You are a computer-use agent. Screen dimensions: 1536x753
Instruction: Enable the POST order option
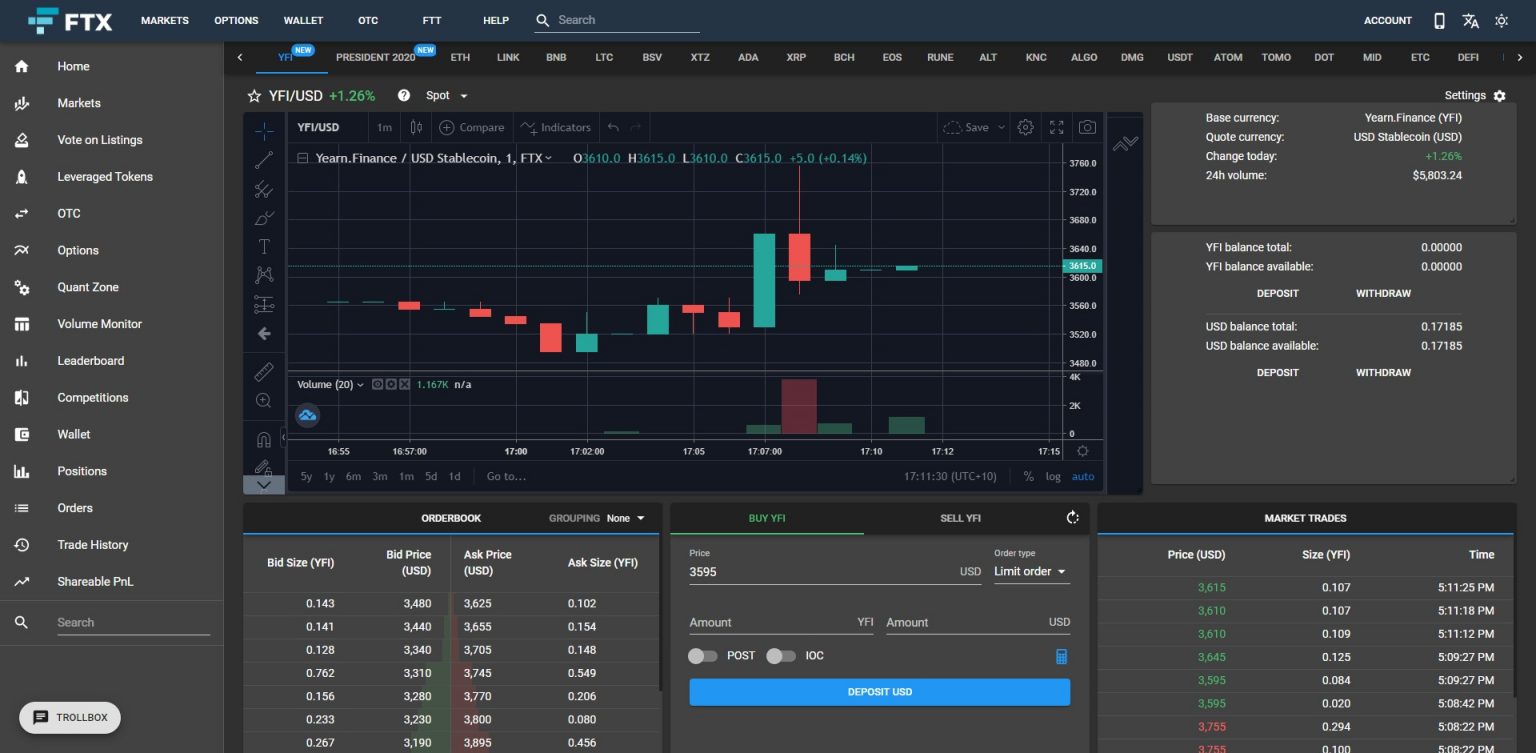703,655
